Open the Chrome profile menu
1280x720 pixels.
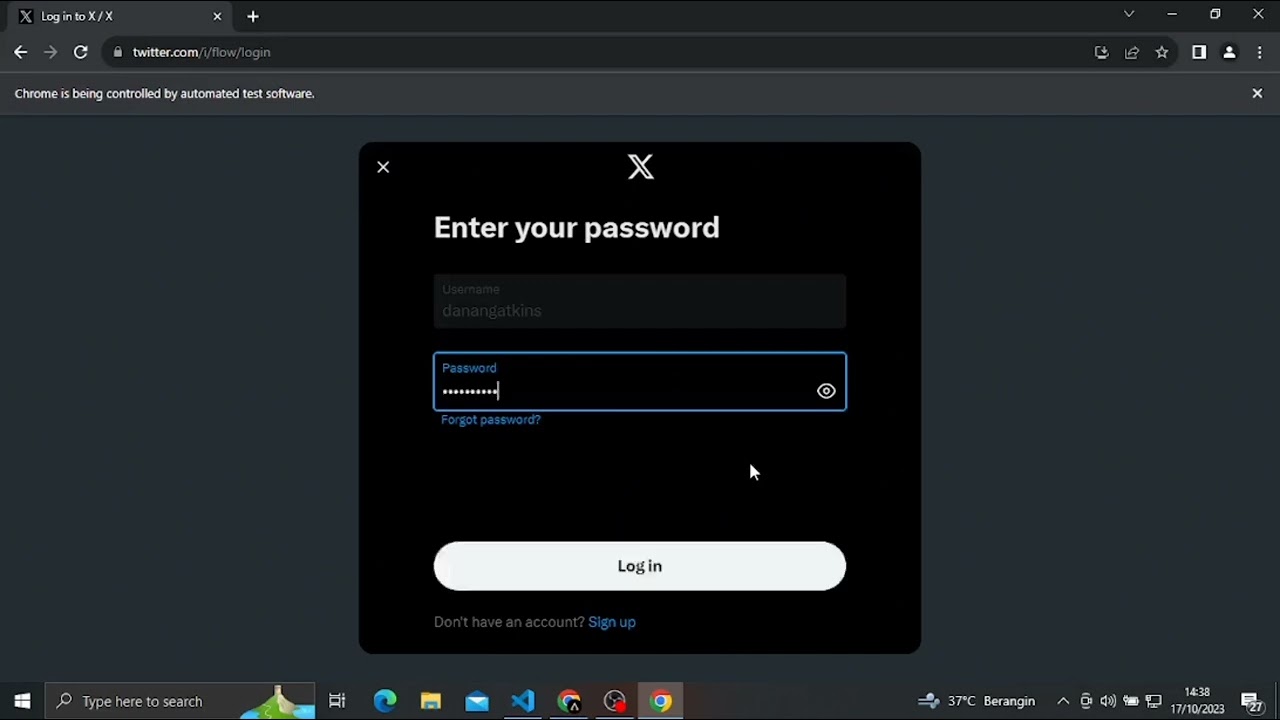[1230, 52]
